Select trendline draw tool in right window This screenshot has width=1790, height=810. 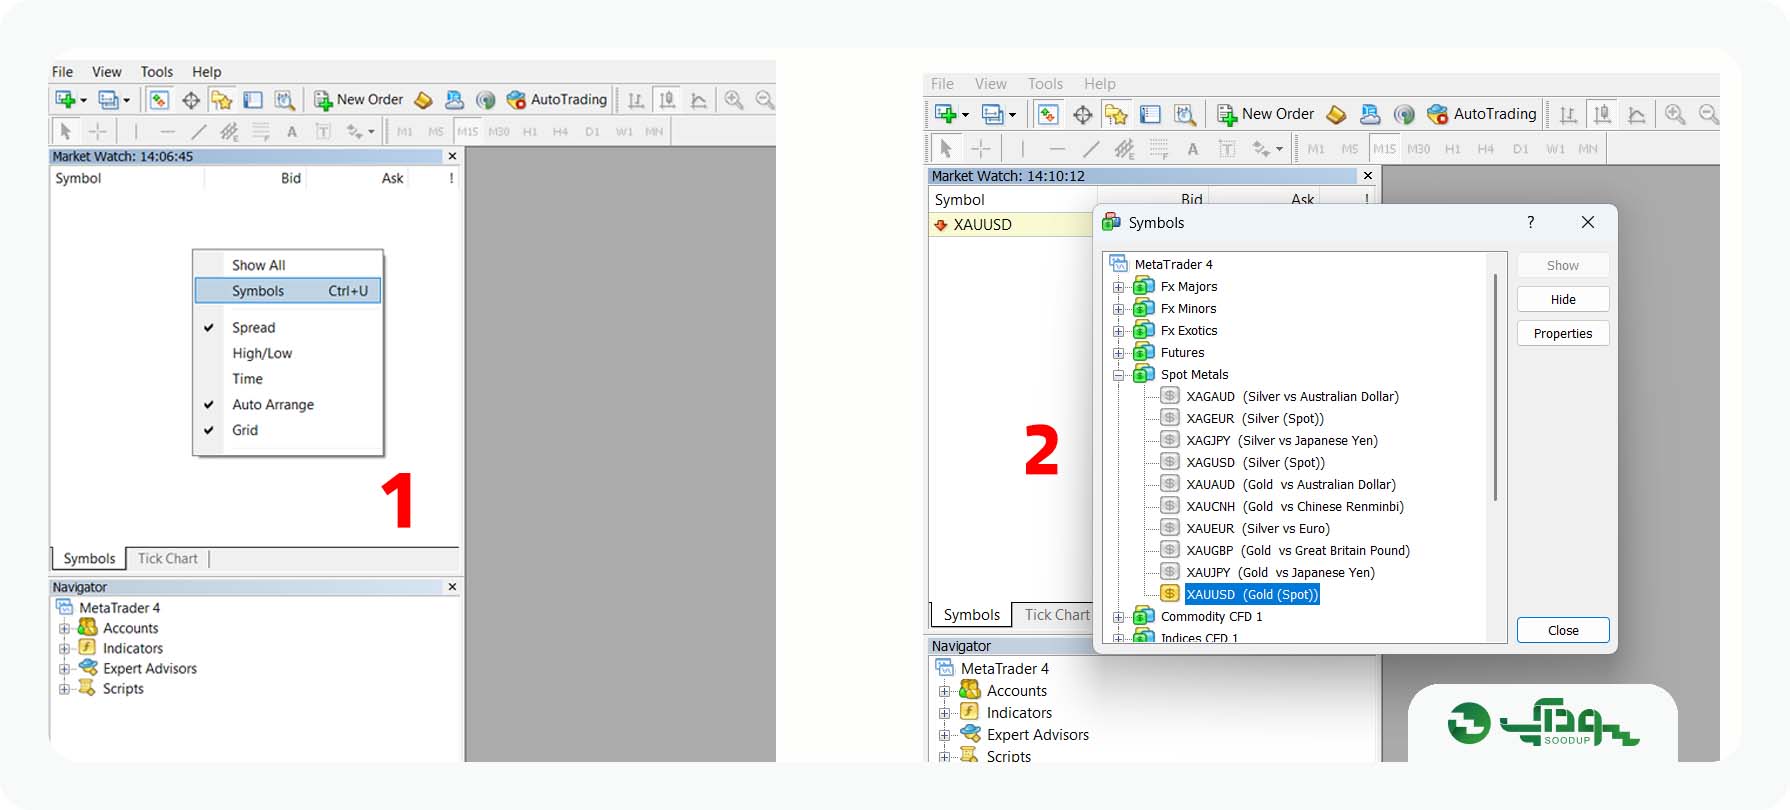[1091, 149]
